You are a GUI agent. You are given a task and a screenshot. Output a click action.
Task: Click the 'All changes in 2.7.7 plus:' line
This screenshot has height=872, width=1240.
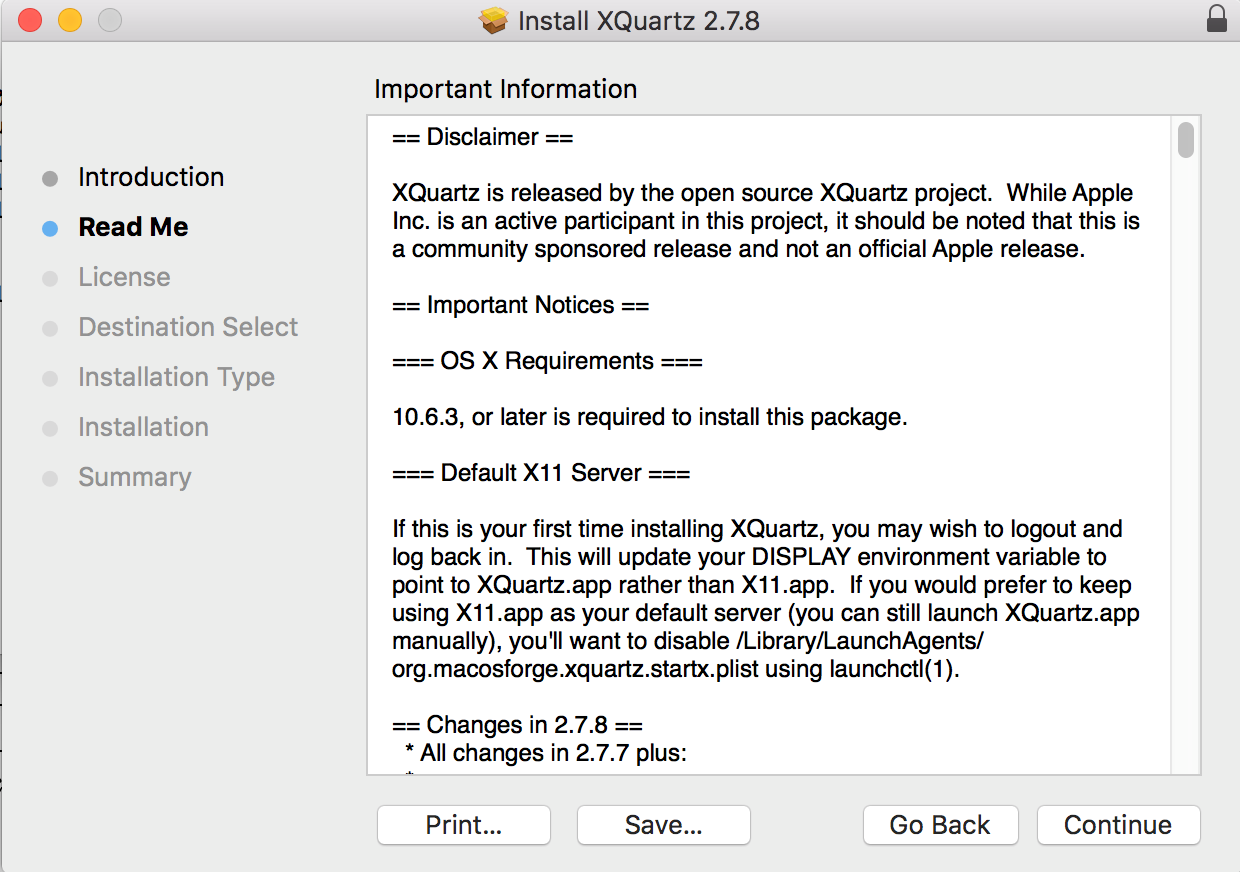coord(546,753)
